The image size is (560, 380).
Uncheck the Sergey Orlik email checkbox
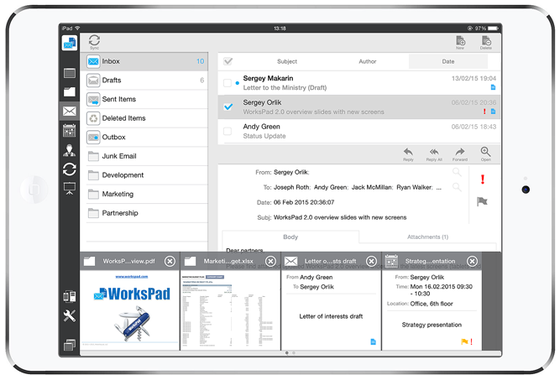tap(228, 107)
